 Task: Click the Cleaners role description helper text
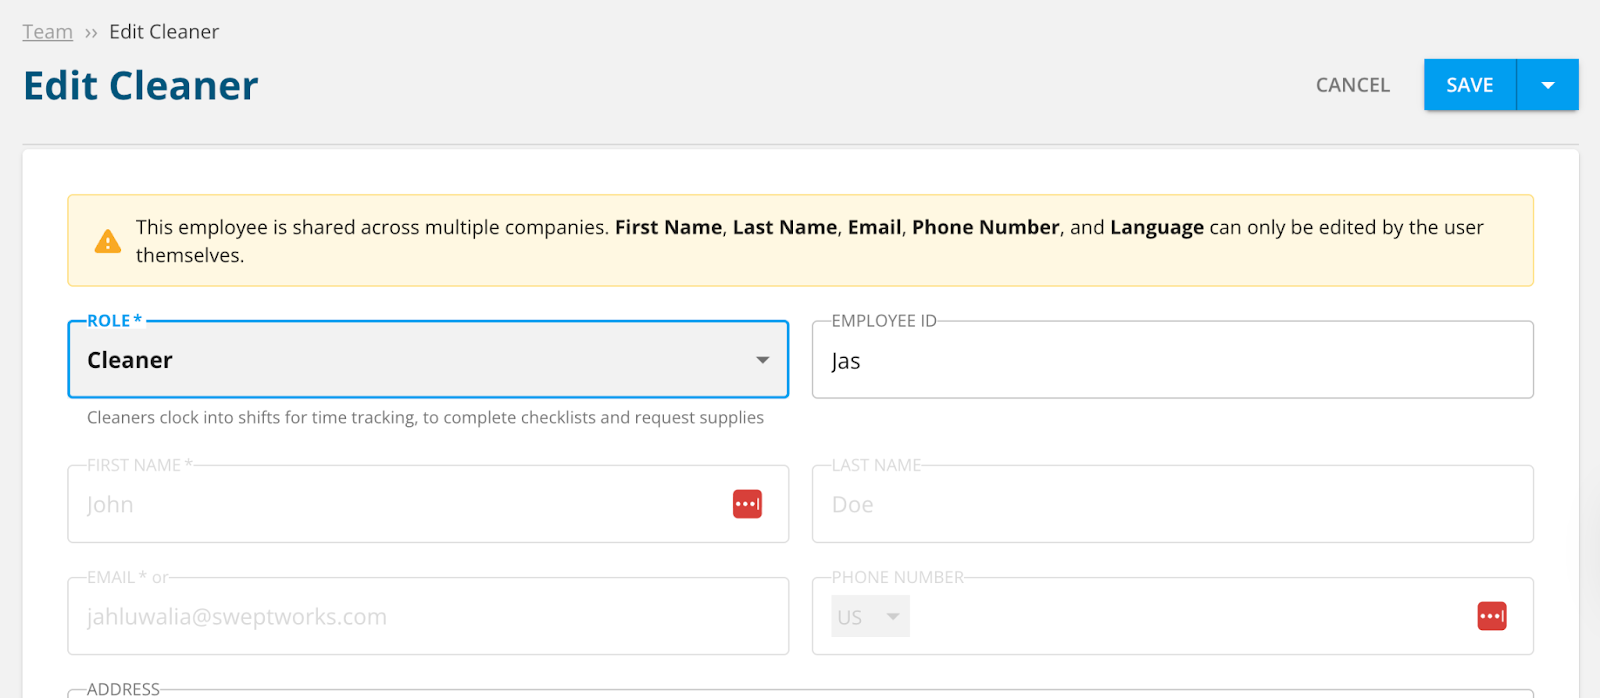pyautogui.click(x=425, y=418)
